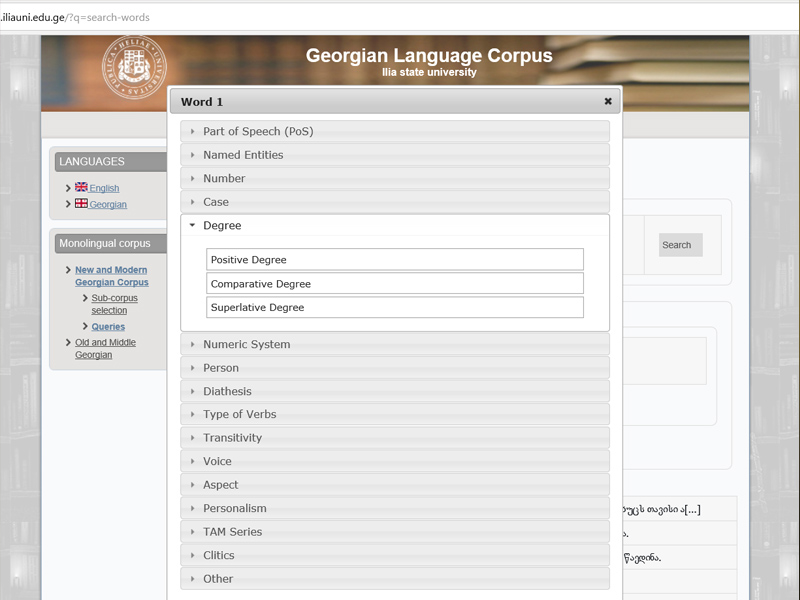Expand the Type of Verbs section
The height and width of the screenshot is (600, 800).
click(x=395, y=414)
